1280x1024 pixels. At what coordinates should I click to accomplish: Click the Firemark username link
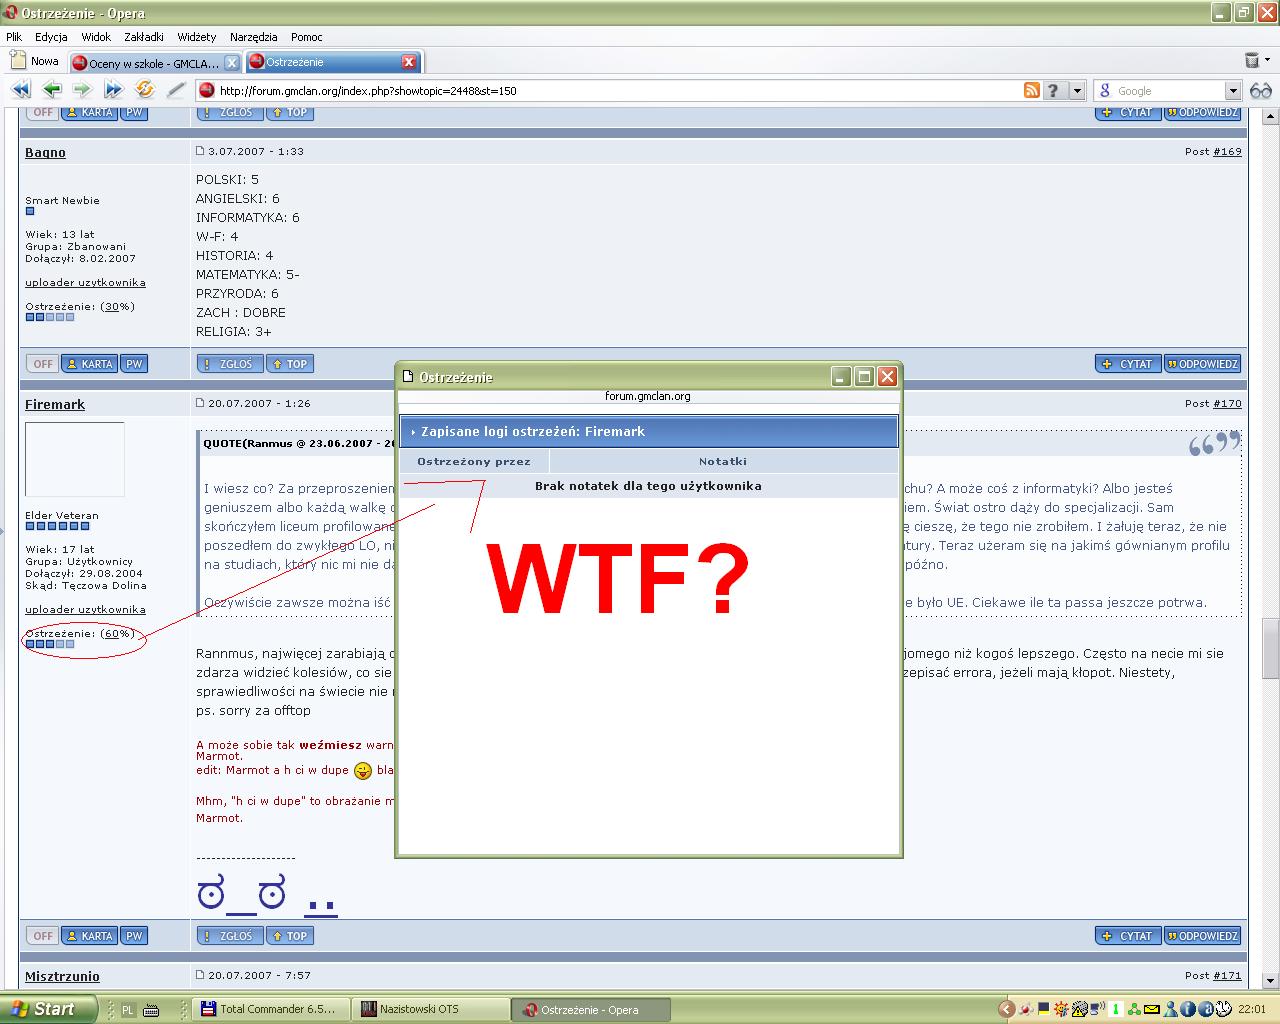(55, 404)
